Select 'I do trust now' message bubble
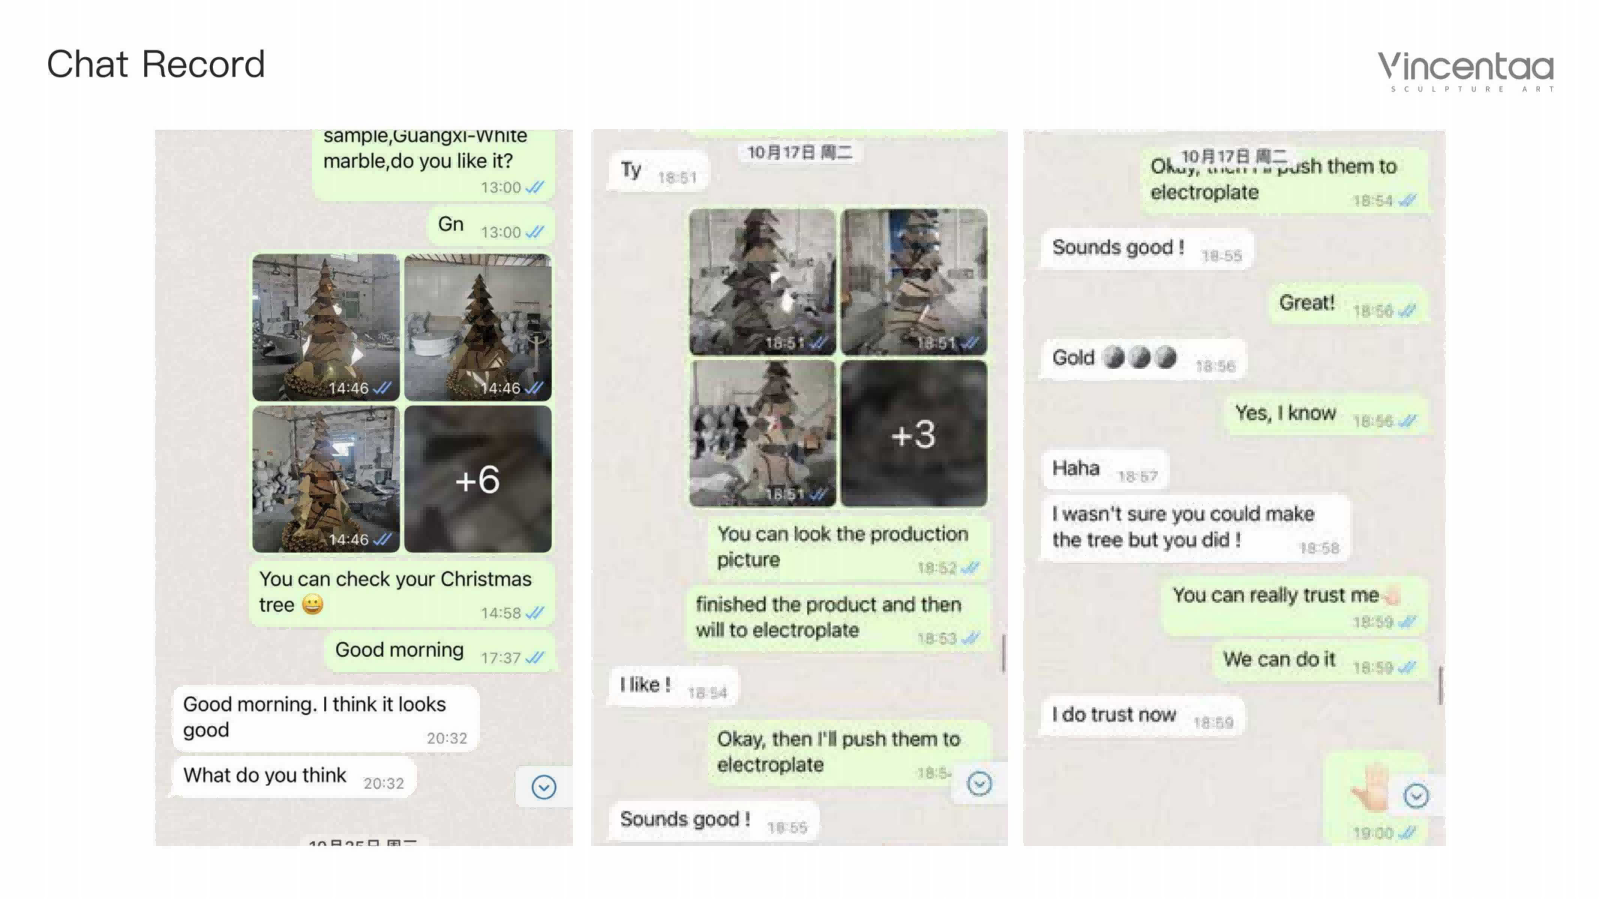1600x899 pixels. [1142, 715]
